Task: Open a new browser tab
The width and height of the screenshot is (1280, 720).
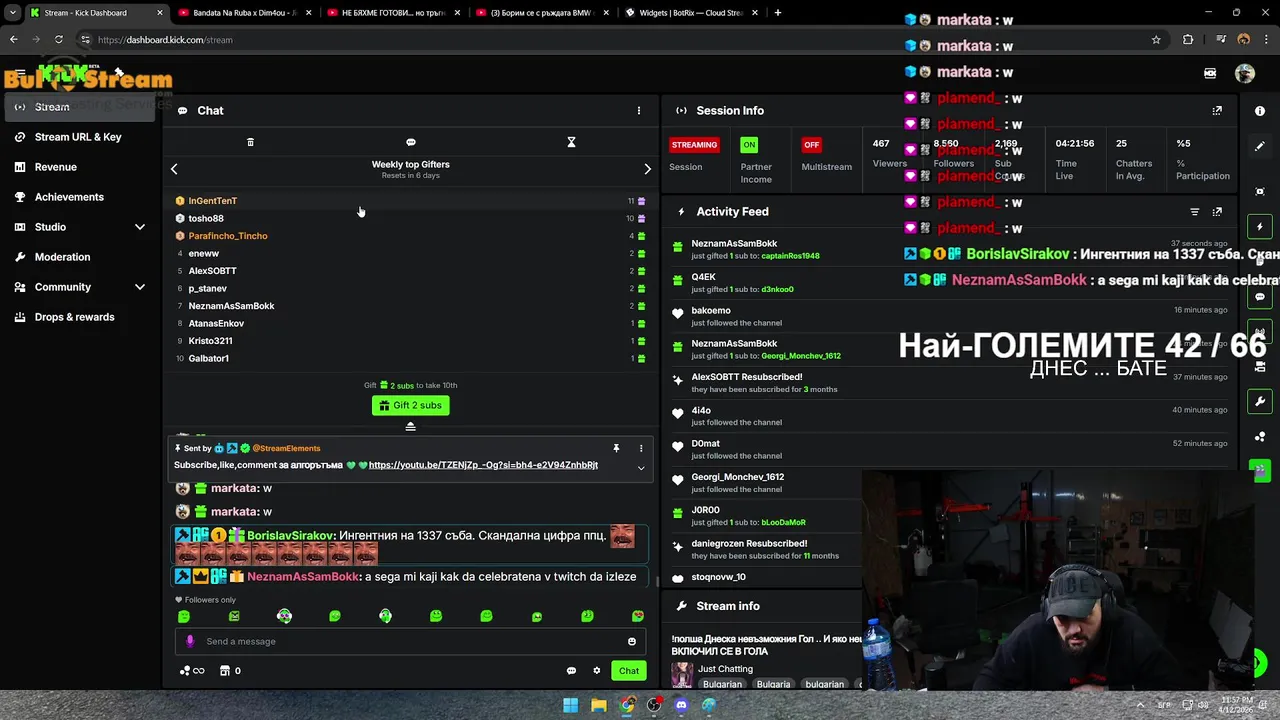Action: click(777, 13)
